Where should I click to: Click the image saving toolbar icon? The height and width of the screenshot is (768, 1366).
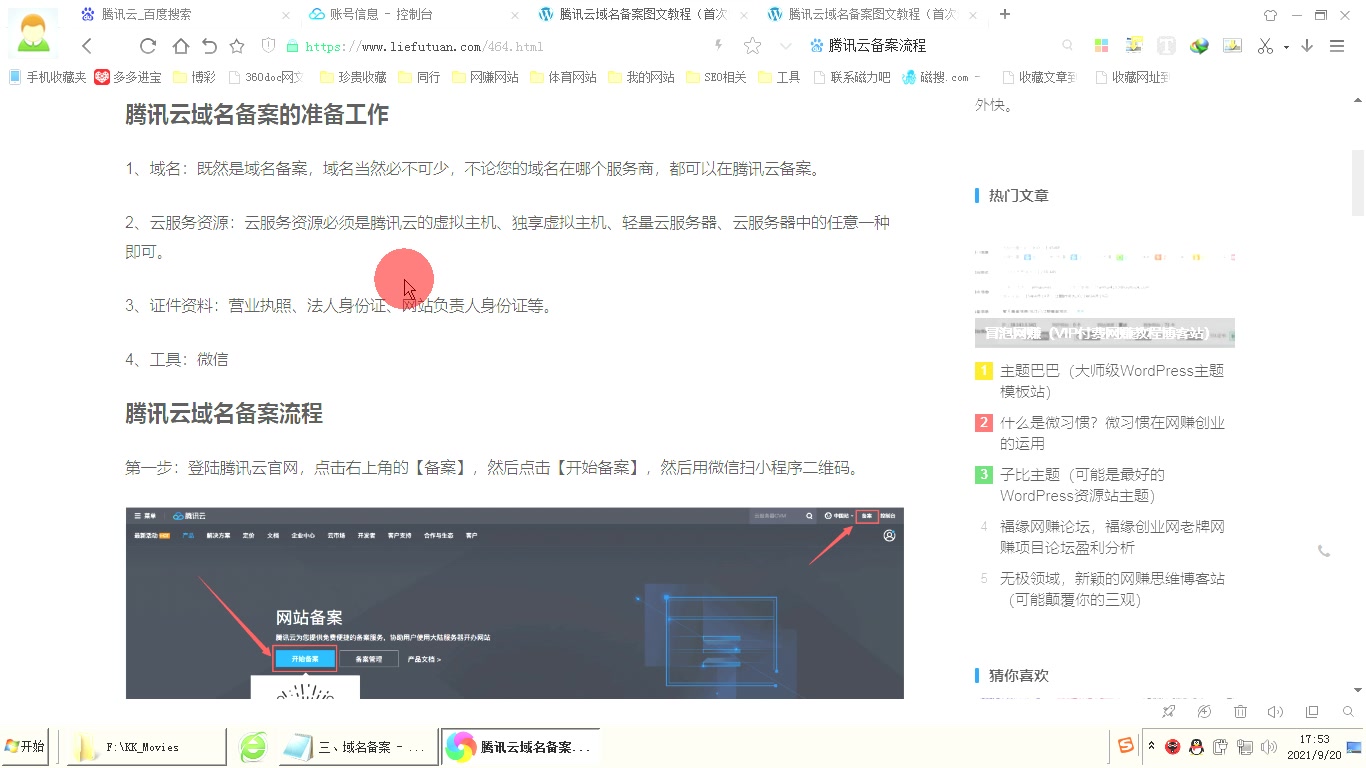[1232, 45]
